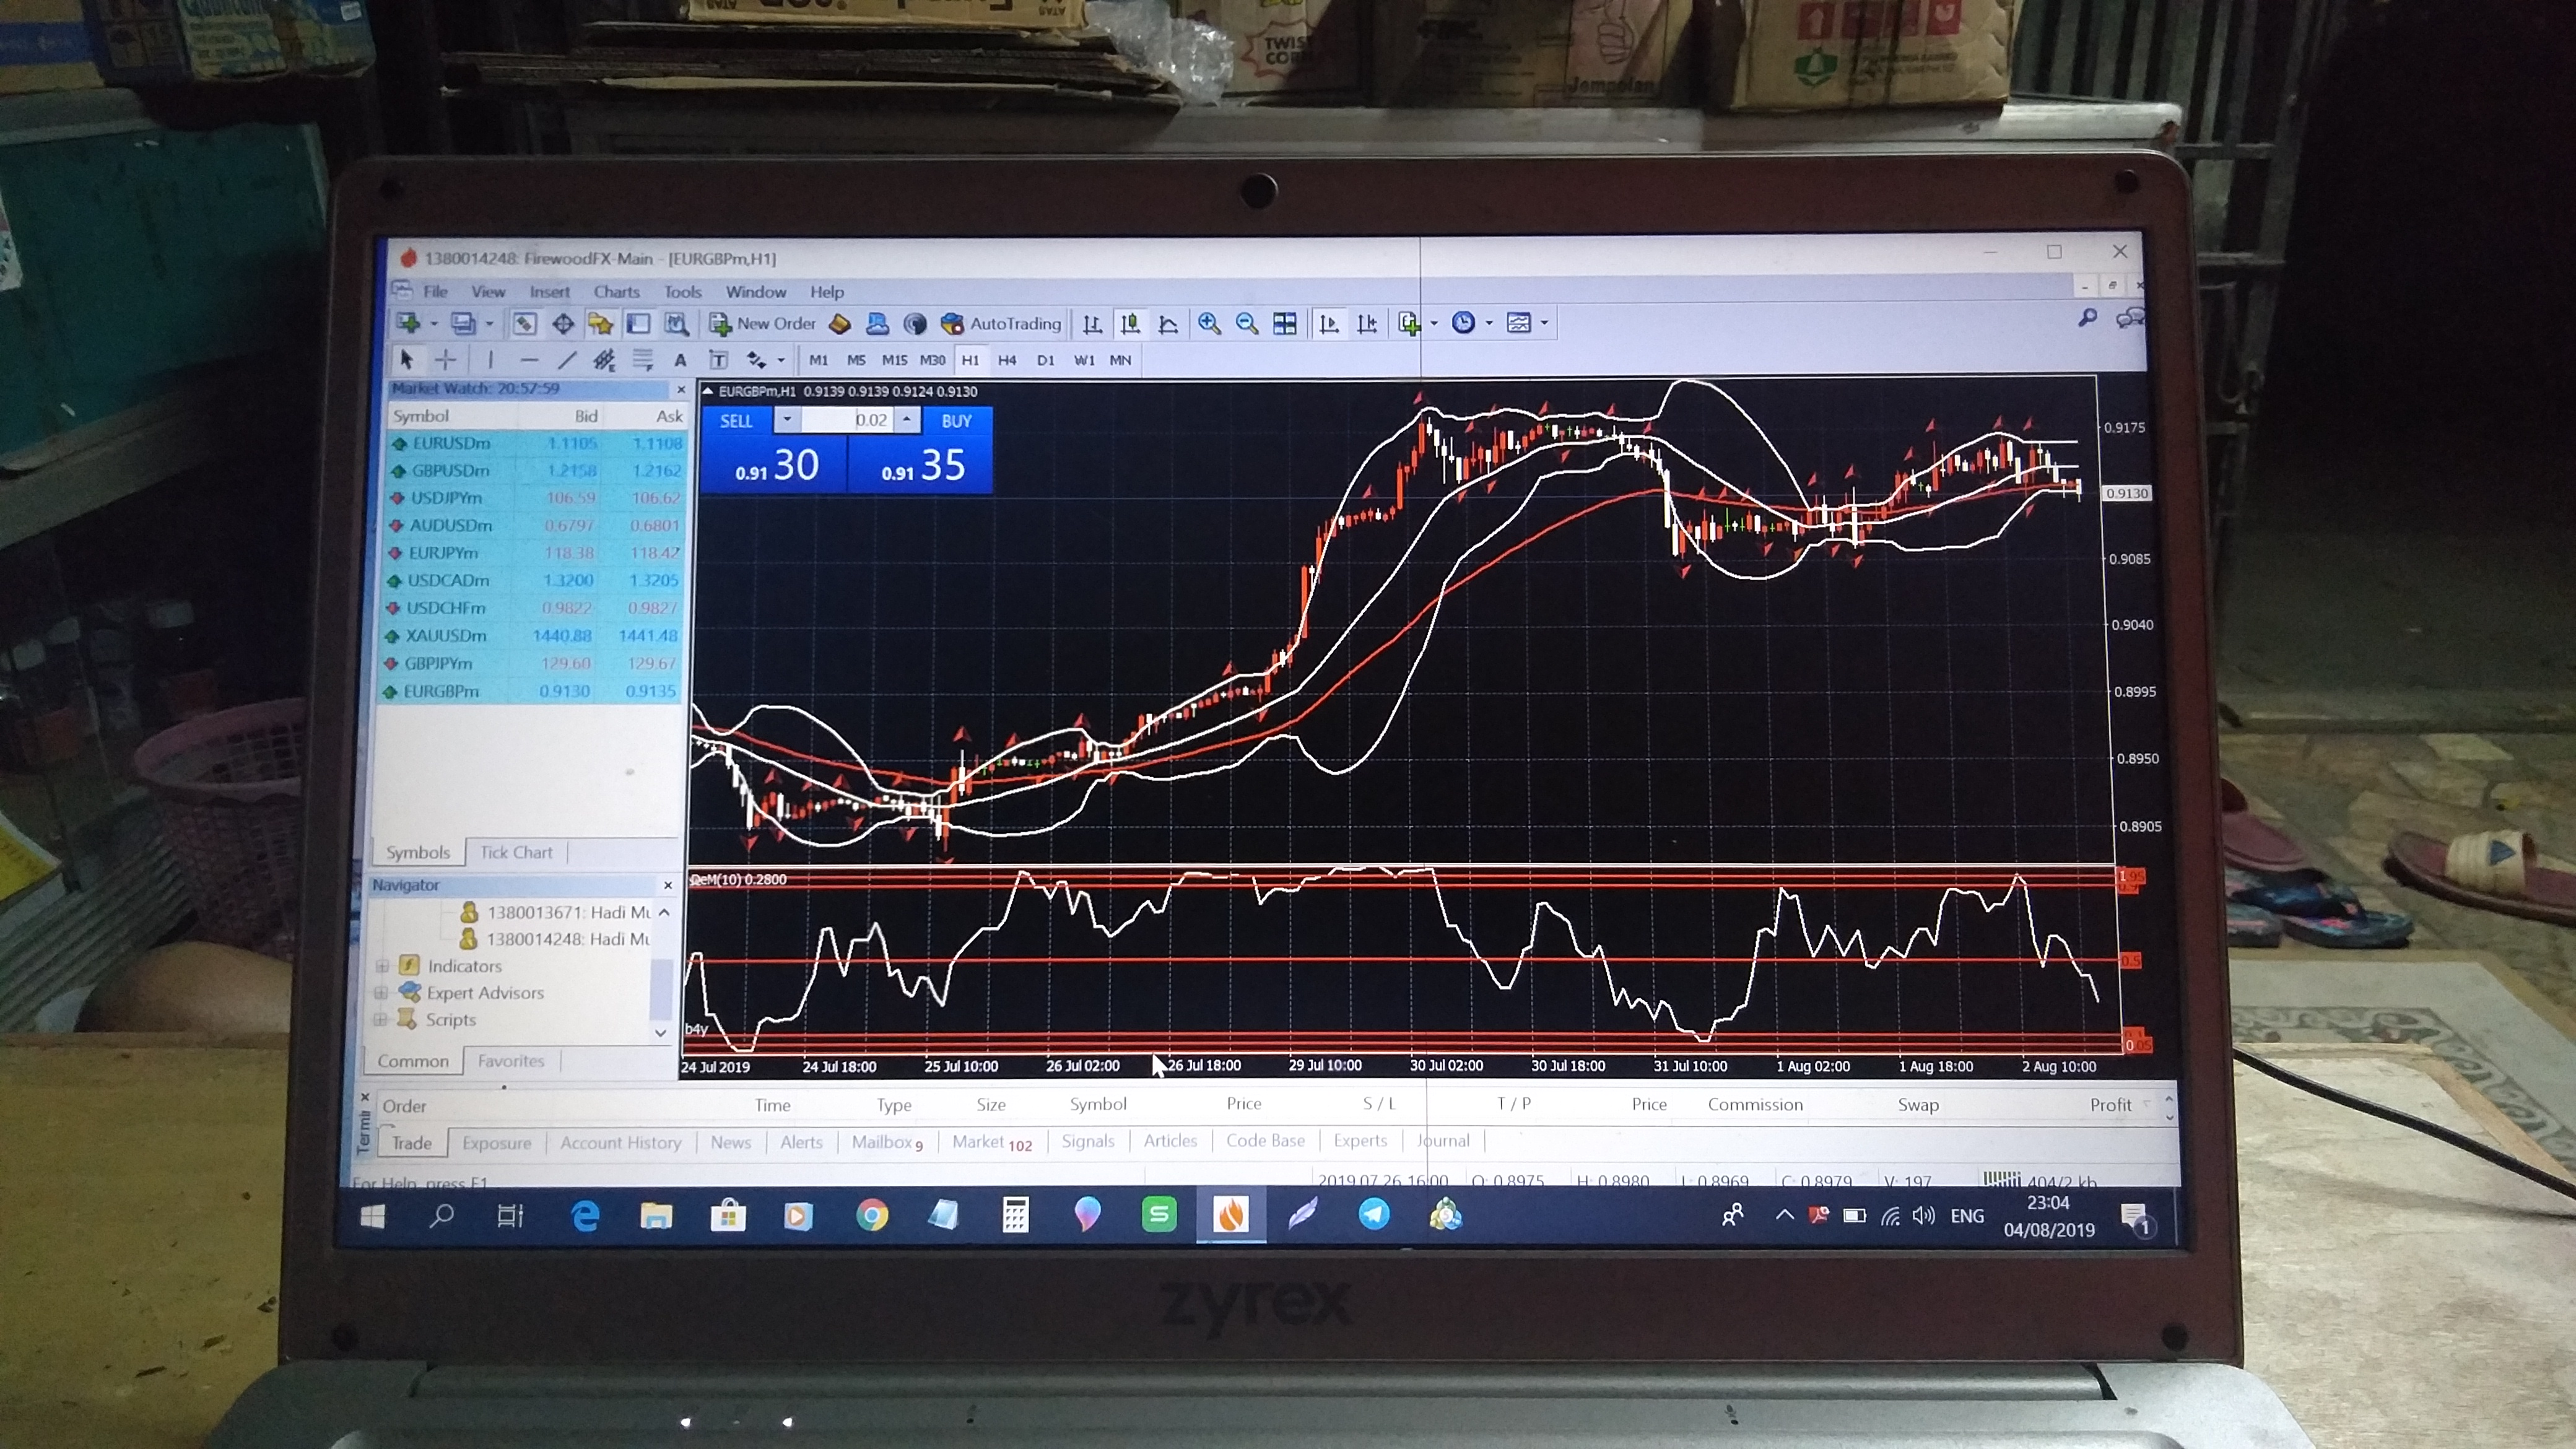Open the Periodicity clock dropdown arrow

(1489, 323)
